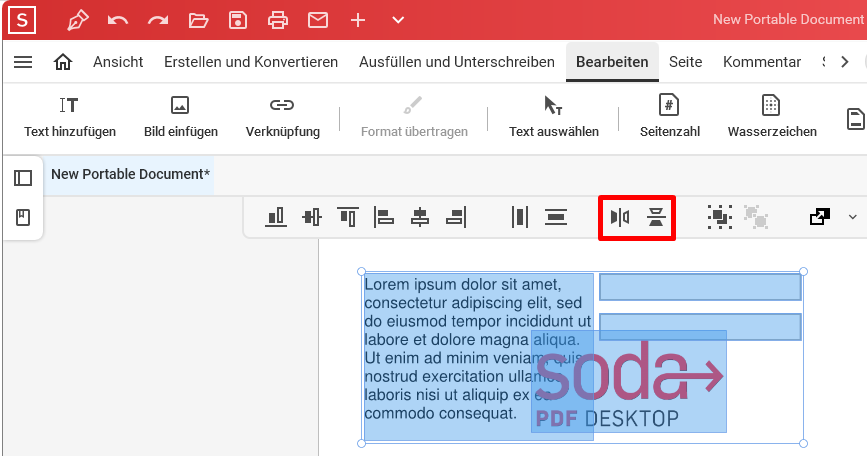Screen dimensions: 867x456
Task: Save the document with the disk icon
Action: point(238,20)
